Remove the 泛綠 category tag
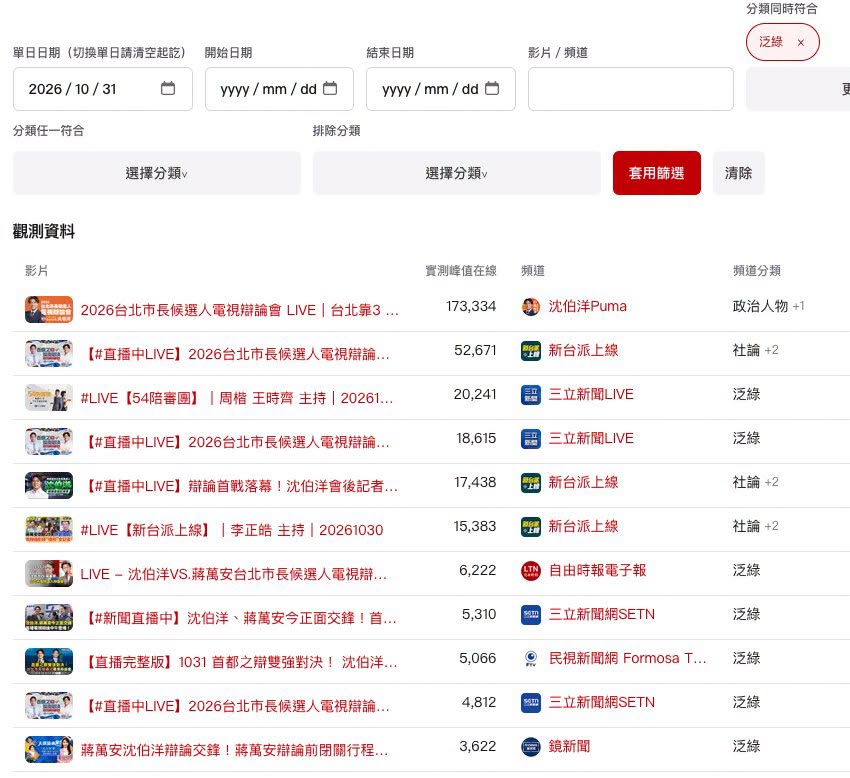Viewport: 850px width, 778px height. (801, 42)
